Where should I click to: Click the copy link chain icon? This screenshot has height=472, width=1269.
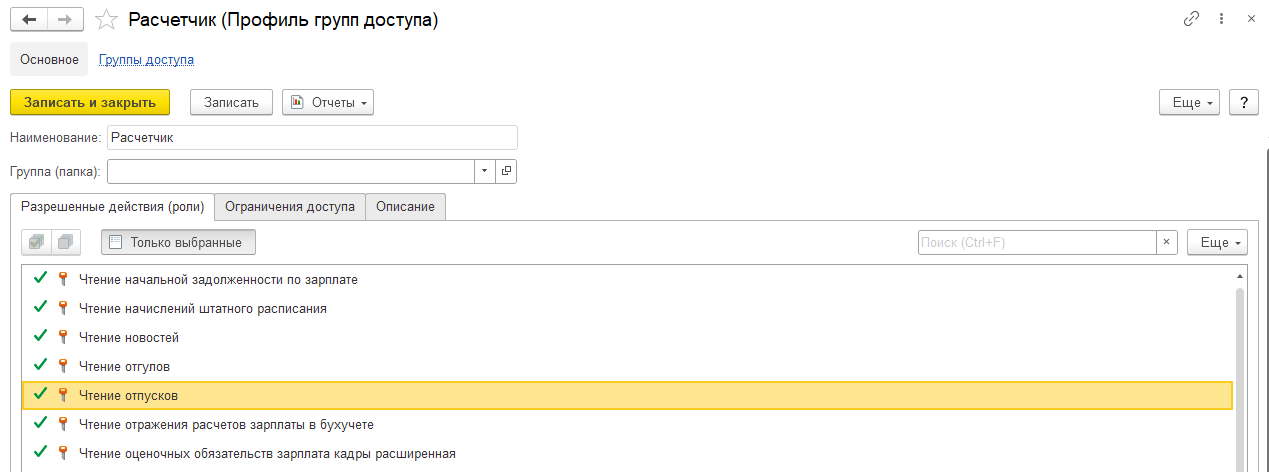1191,19
